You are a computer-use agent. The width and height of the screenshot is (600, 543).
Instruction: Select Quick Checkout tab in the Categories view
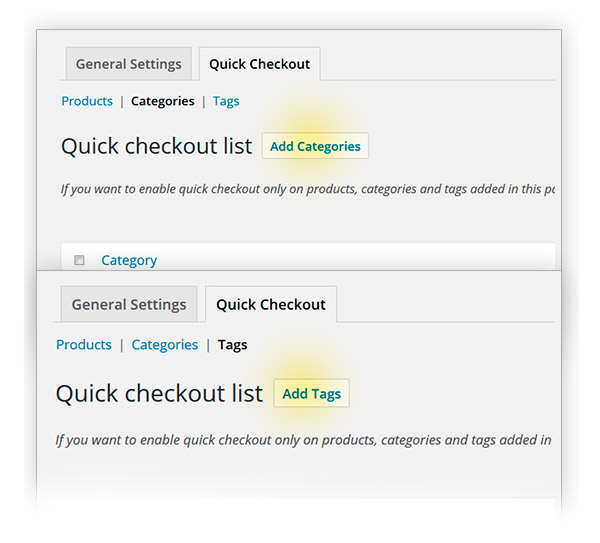click(x=259, y=64)
